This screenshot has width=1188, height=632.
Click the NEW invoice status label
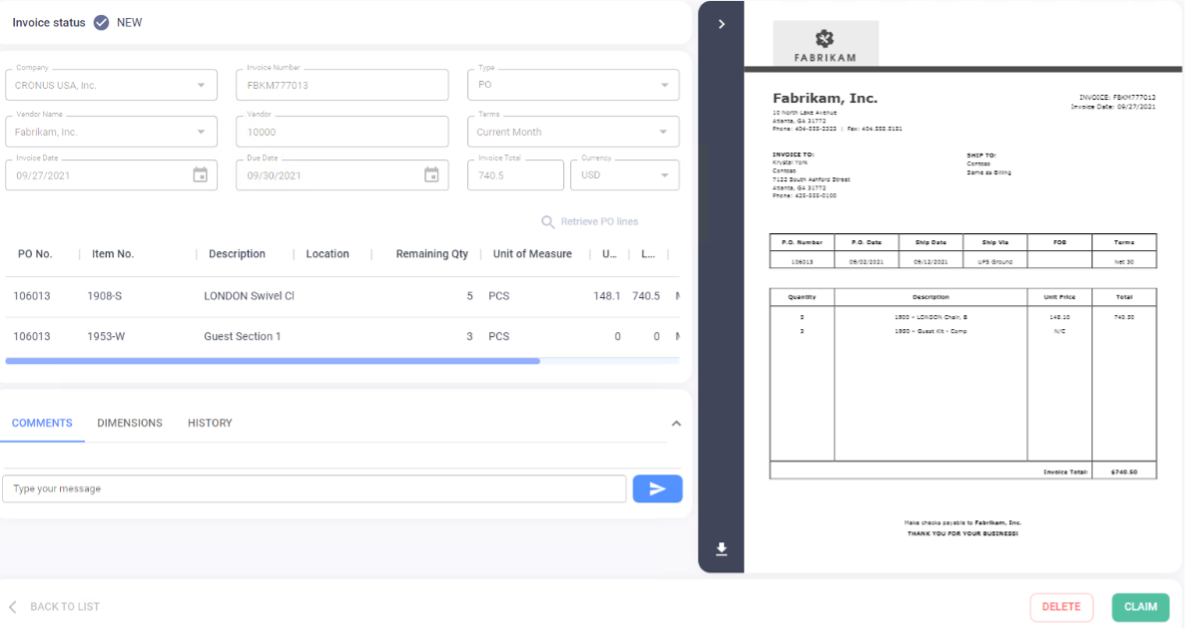(130, 23)
